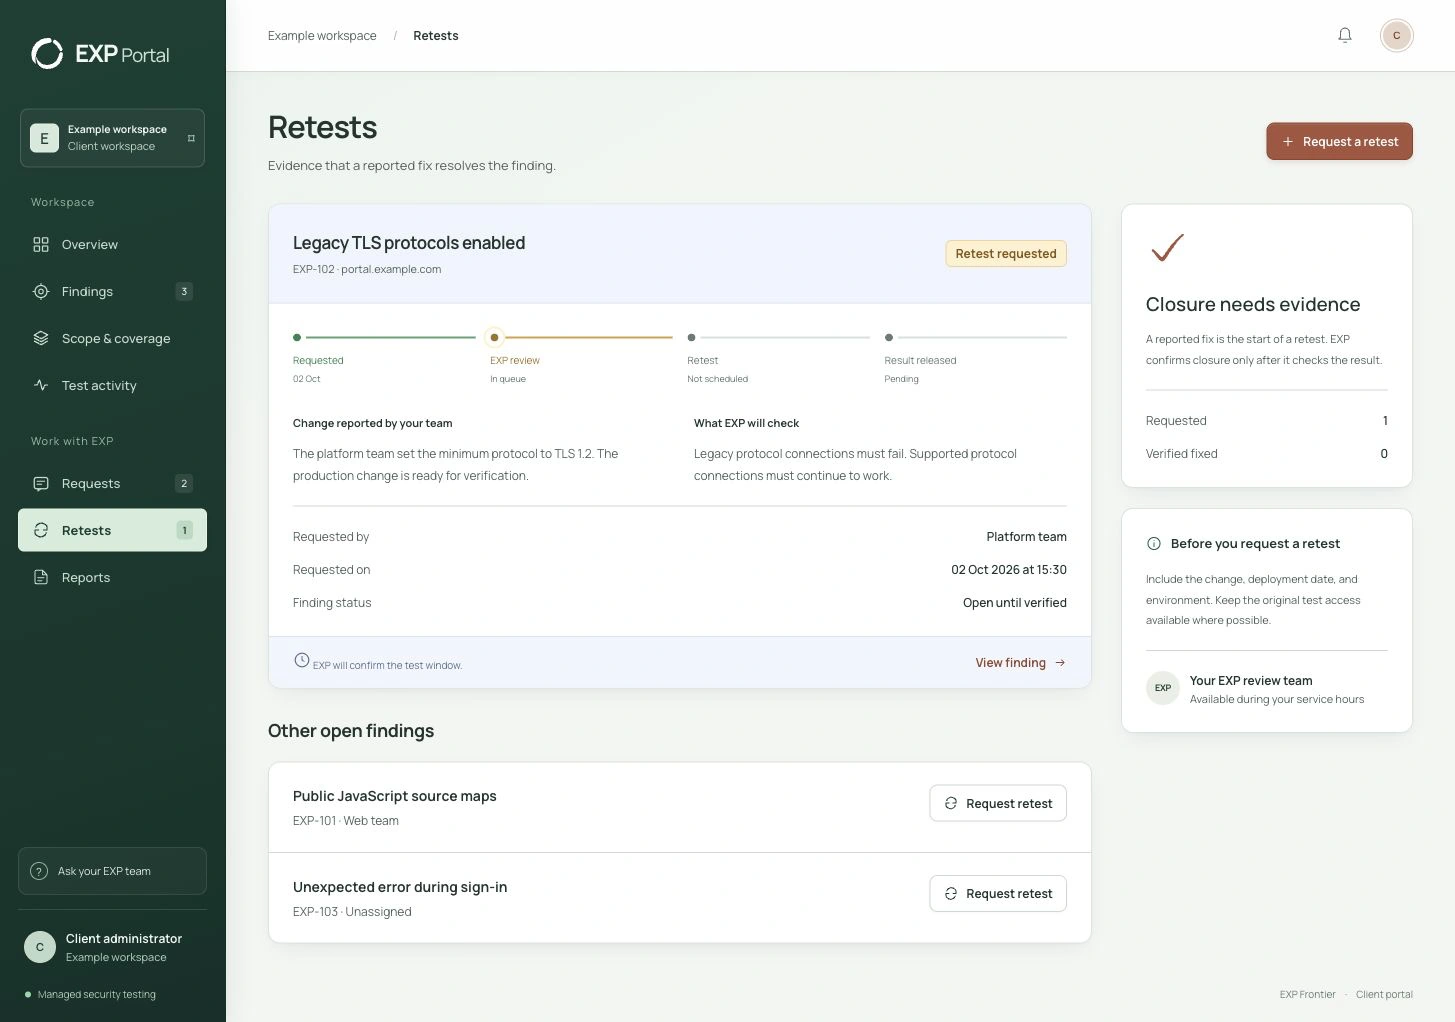1455x1022 pixels.
Task: Click the Reports document icon
Action: 41,577
